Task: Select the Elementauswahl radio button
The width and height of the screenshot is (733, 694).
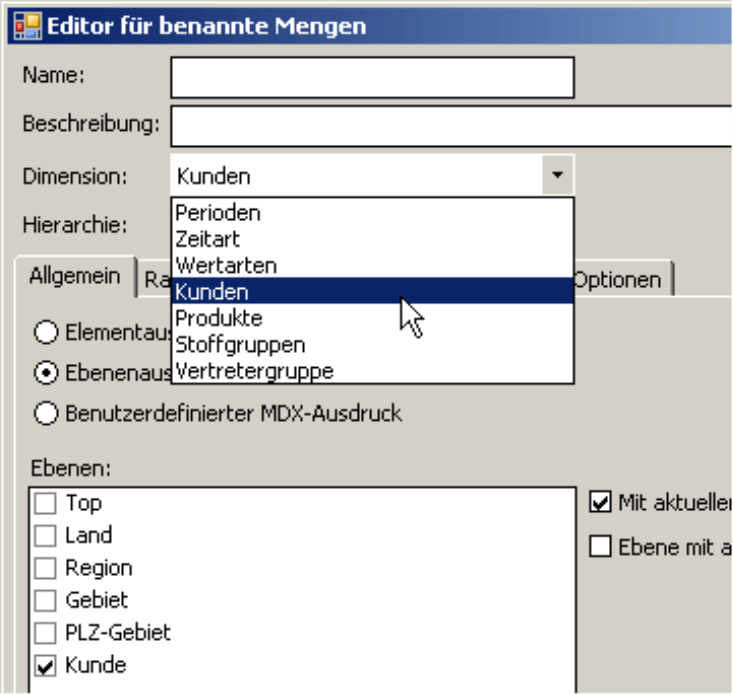Action: [x=46, y=332]
